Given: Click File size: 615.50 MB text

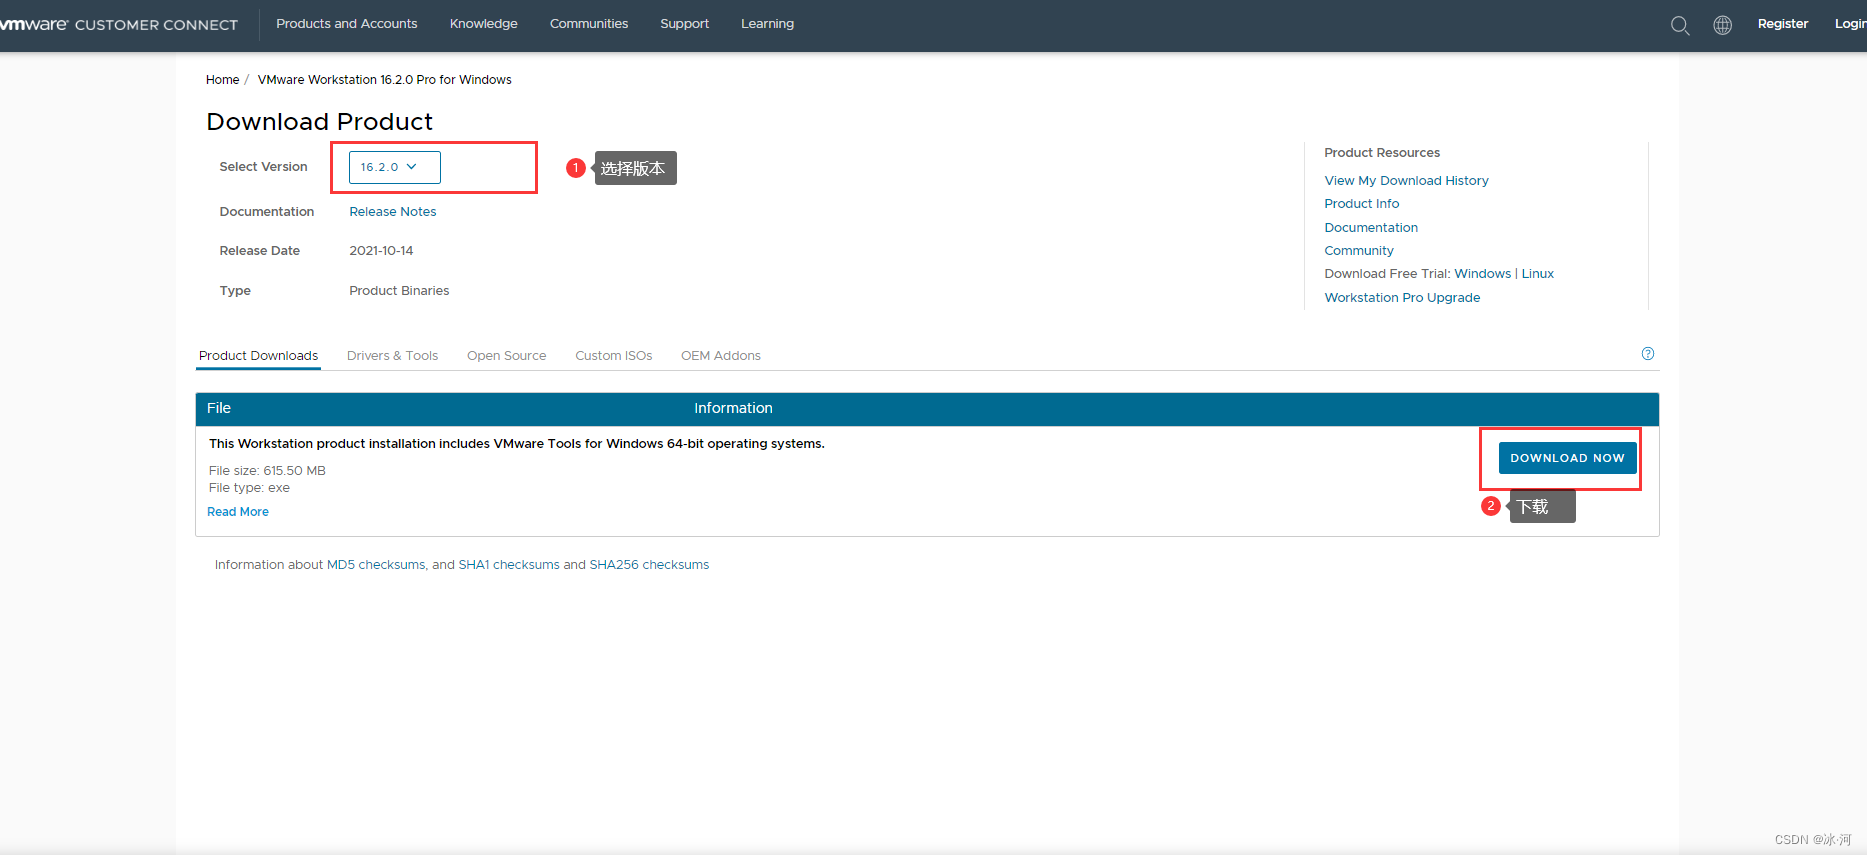Looking at the screenshot, I should pyautogui.click(x=267, y=471).
